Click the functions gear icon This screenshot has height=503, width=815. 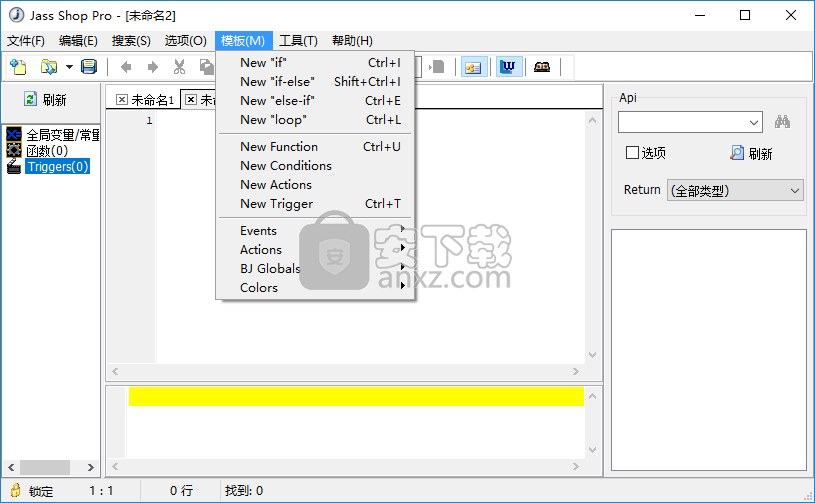[14, 150]
